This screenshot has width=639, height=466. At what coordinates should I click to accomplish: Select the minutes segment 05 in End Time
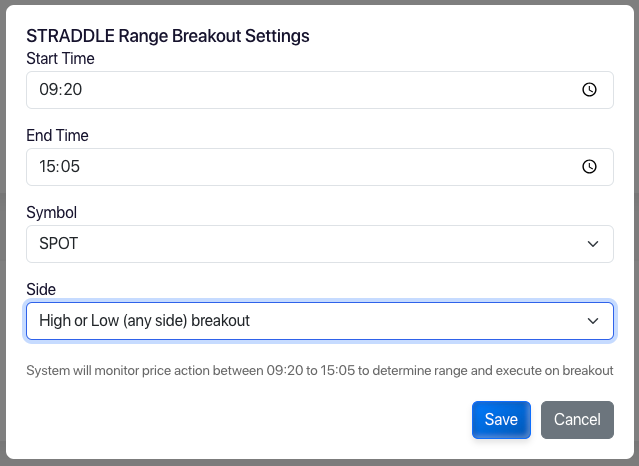(70, 167)
